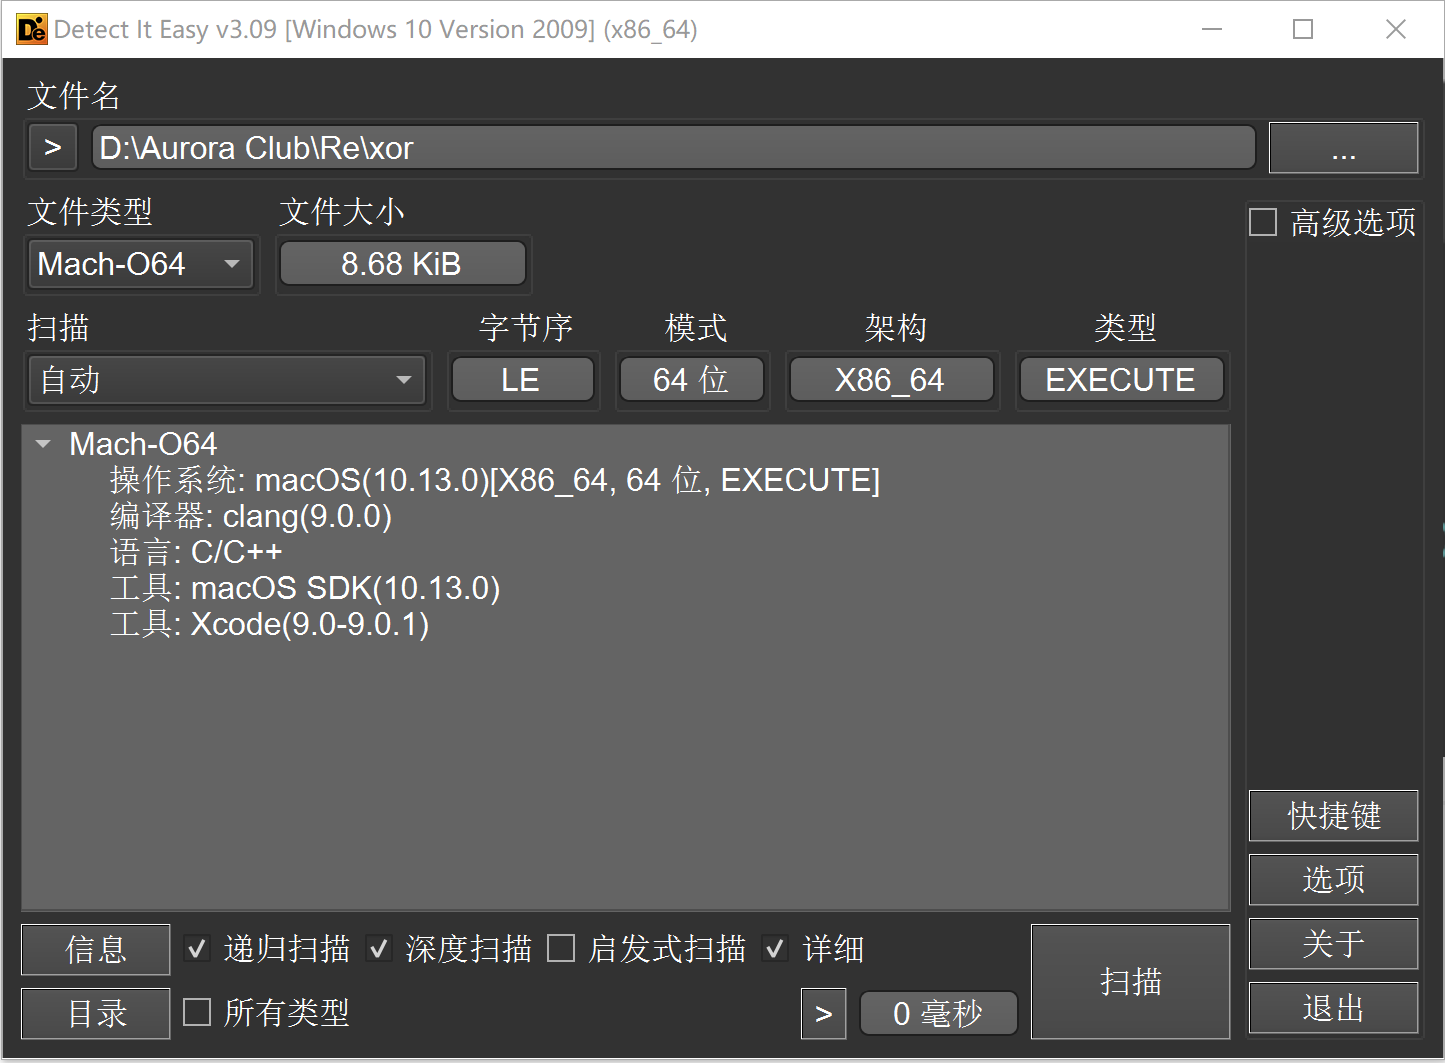Click the '>' button next to 0 毫秒
The height and width of the screenshot is (1063, 1445).
pyautogui.click(x=824, y=1014)
